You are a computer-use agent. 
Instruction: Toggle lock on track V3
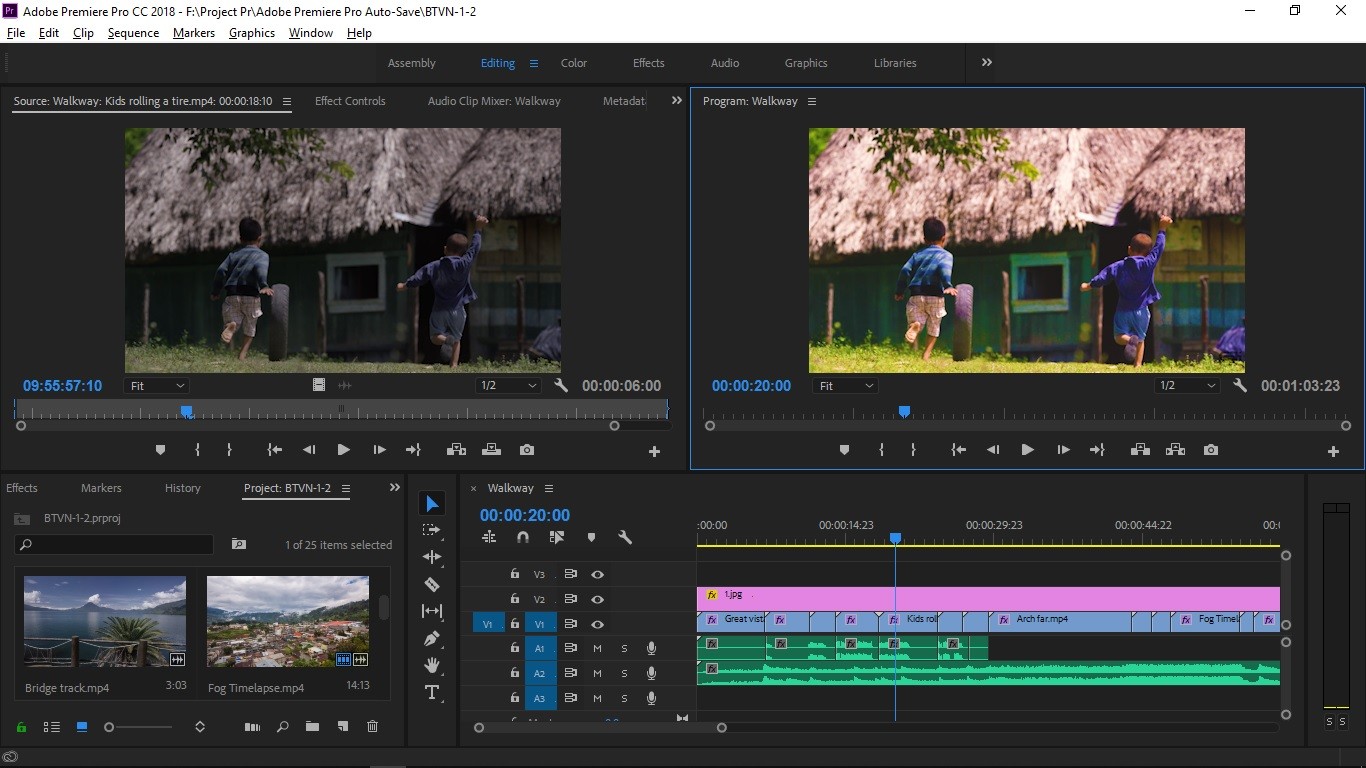[x=514, y=574]
